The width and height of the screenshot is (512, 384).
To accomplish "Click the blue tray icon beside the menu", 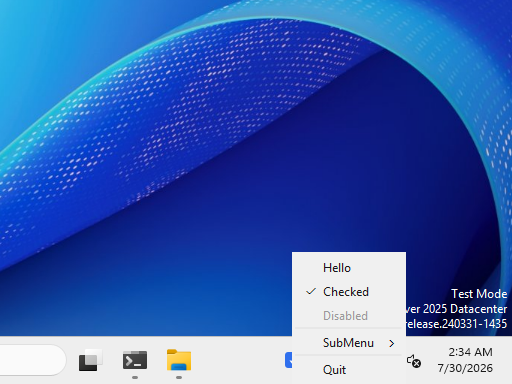I will pyautogui.click(x=288, y=360).
